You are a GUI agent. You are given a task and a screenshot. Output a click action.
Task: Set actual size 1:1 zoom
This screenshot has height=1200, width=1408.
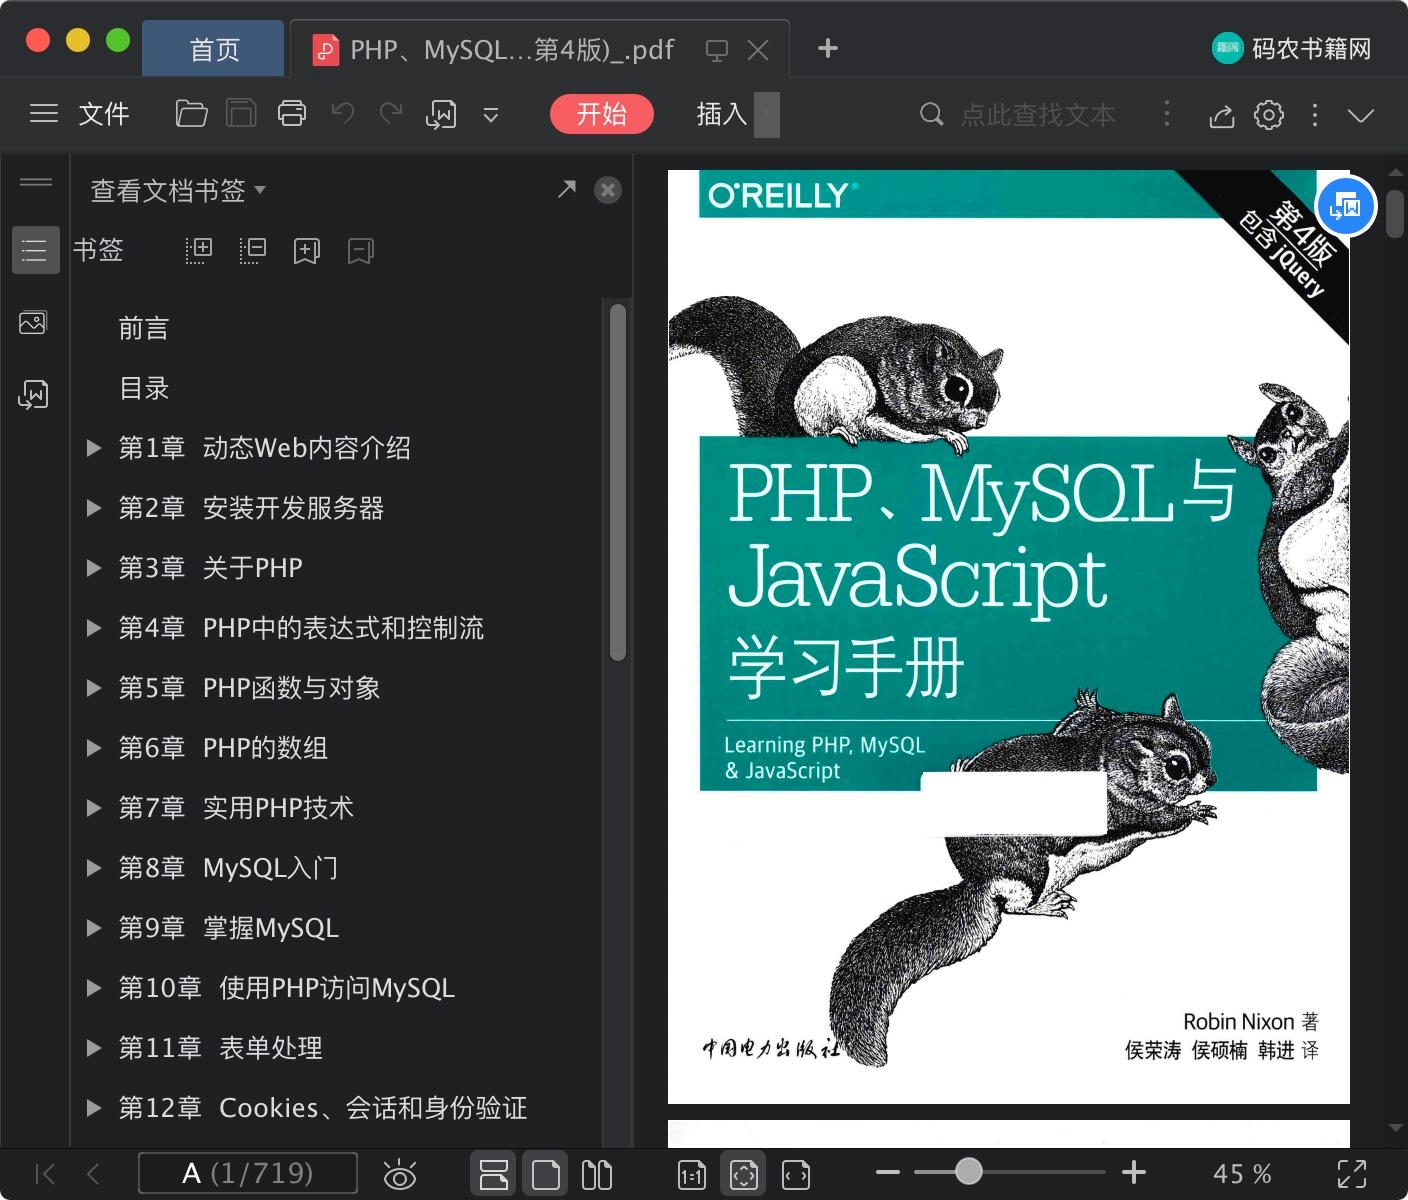tap(692, 1174)
